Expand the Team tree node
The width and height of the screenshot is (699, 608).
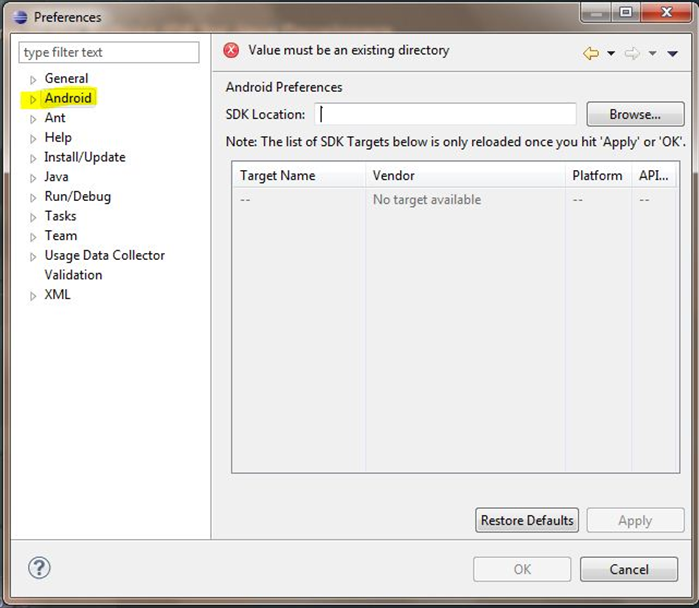[x=33, y=237]
